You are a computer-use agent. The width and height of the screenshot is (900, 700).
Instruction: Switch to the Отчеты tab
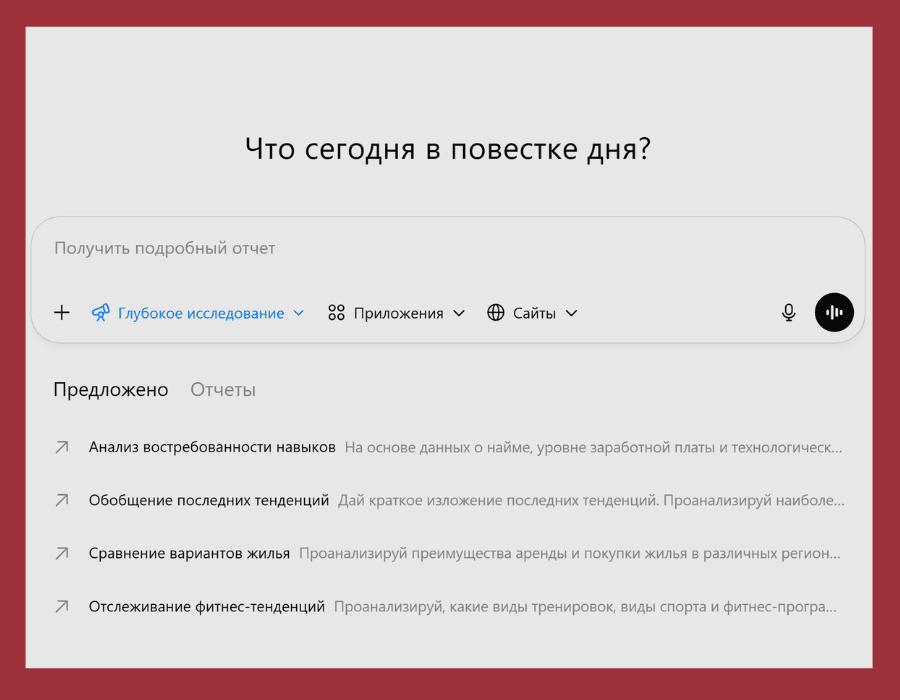point(222,389)
